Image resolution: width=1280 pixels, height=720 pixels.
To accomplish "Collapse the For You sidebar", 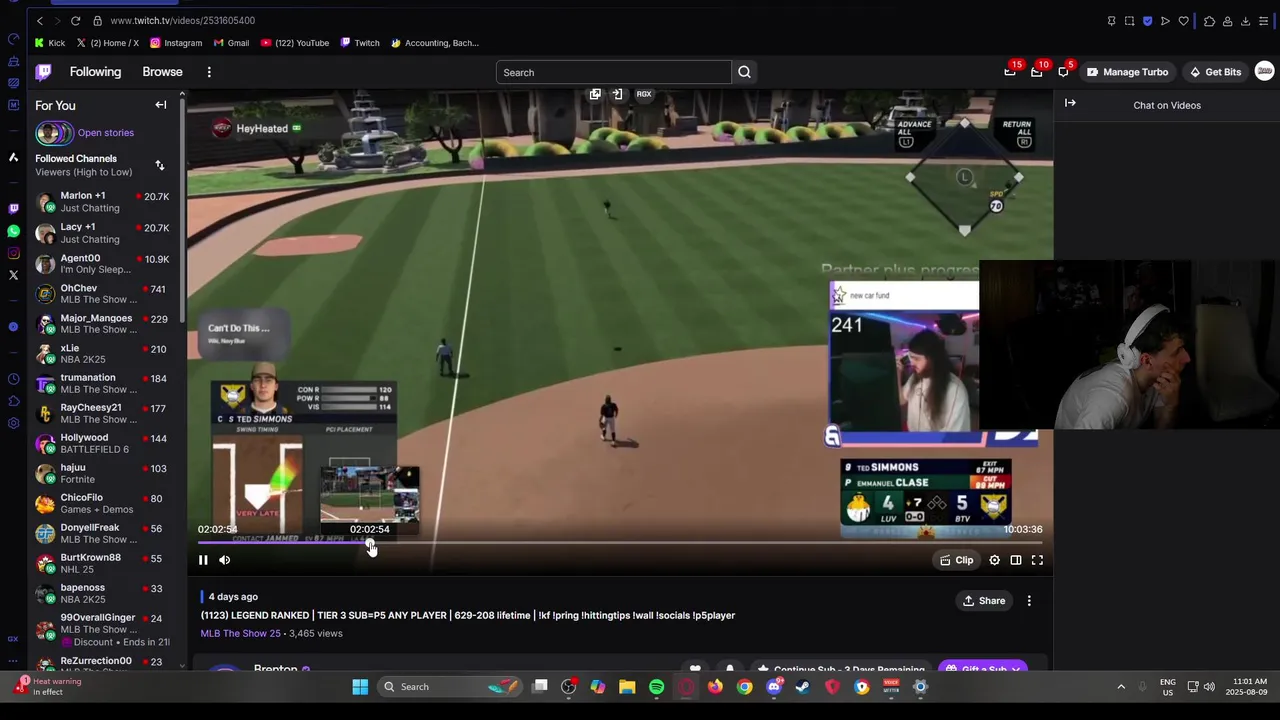I will click(x=161, y=105).
